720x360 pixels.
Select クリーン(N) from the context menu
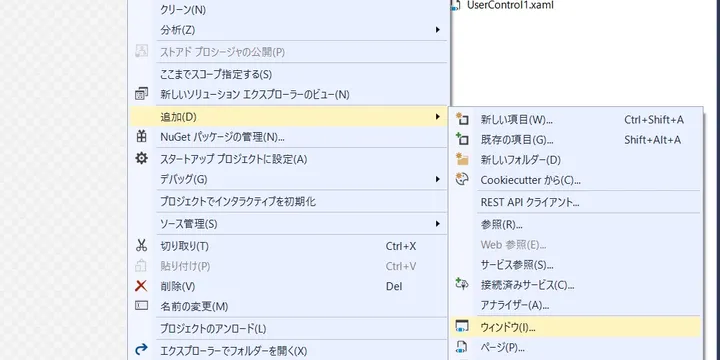click(x=288, y=10)
